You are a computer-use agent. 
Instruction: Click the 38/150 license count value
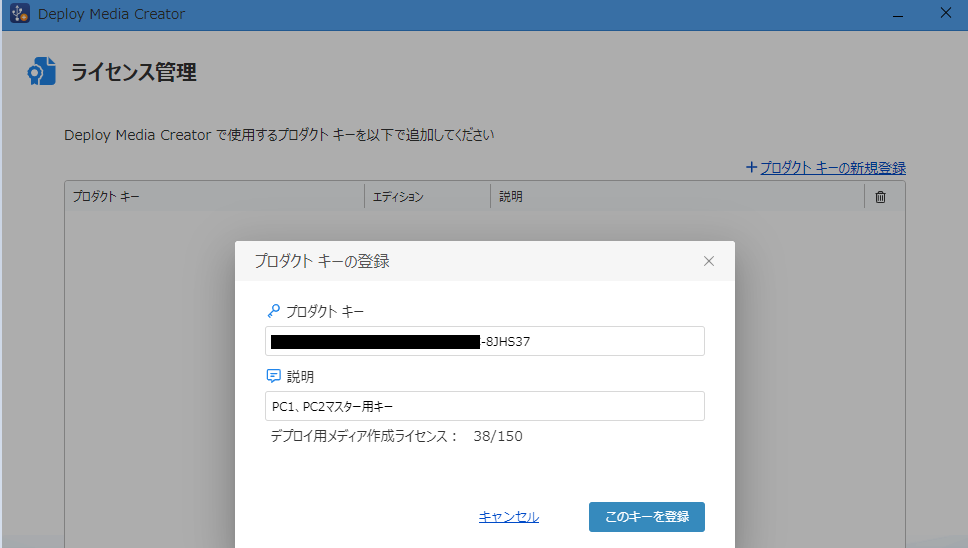coord(498,436)
